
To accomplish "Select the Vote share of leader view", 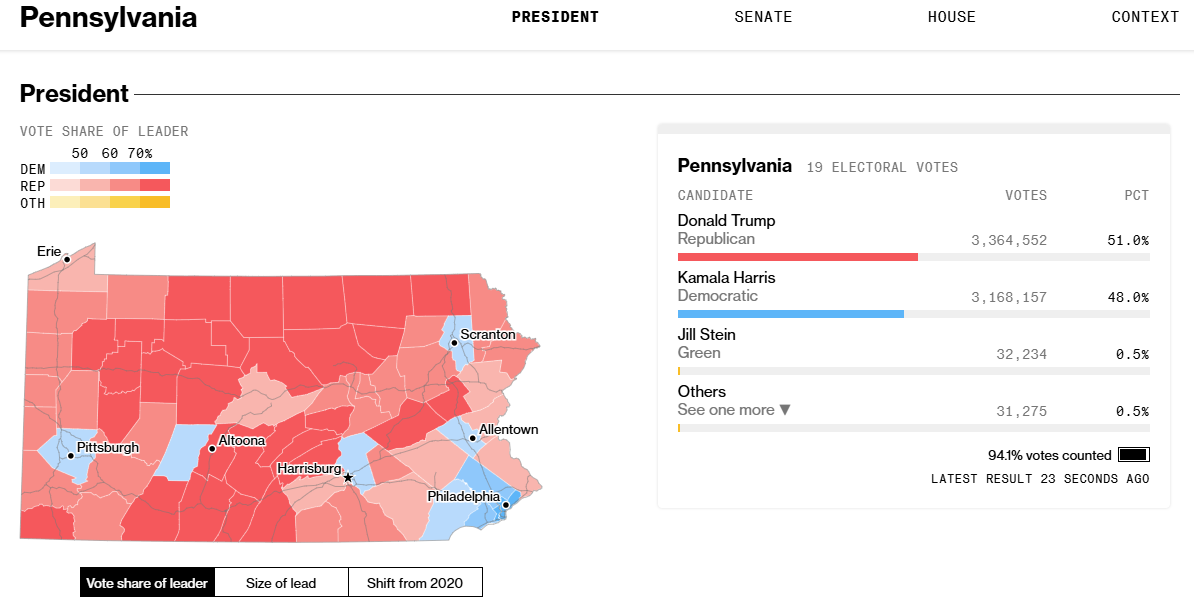I will [x=147, y=583].
